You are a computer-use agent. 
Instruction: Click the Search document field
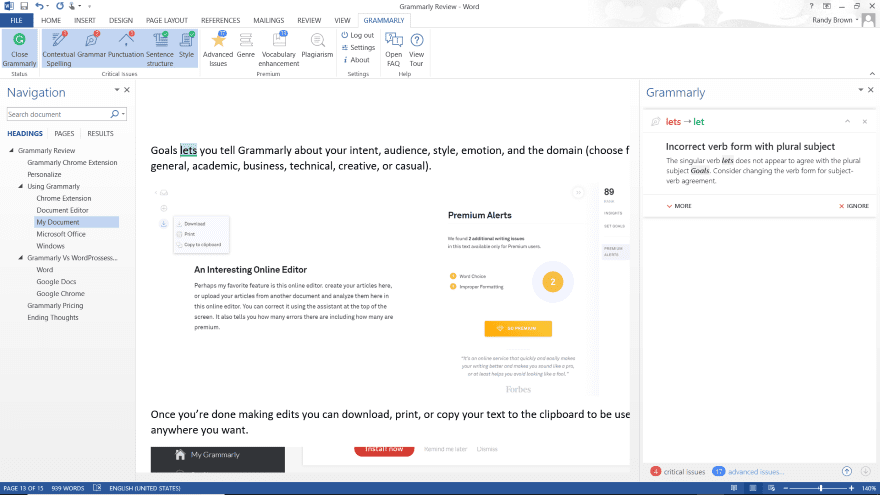point(58,114)
